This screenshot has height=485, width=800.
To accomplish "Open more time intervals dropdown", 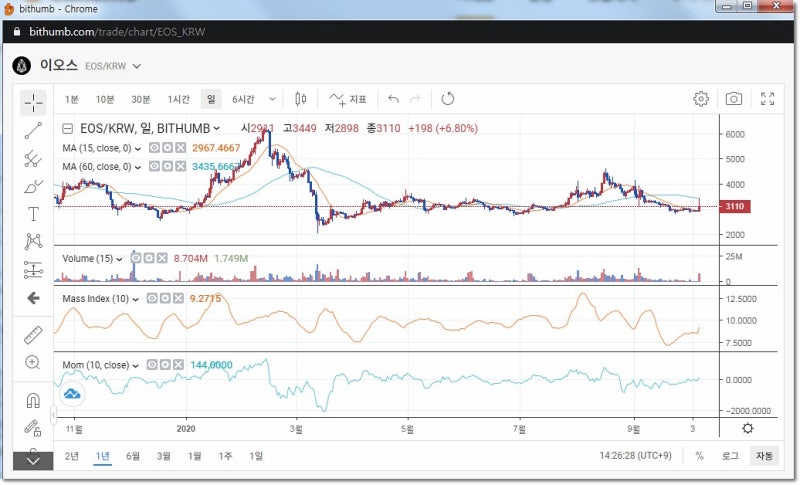I will click(272, 99).
